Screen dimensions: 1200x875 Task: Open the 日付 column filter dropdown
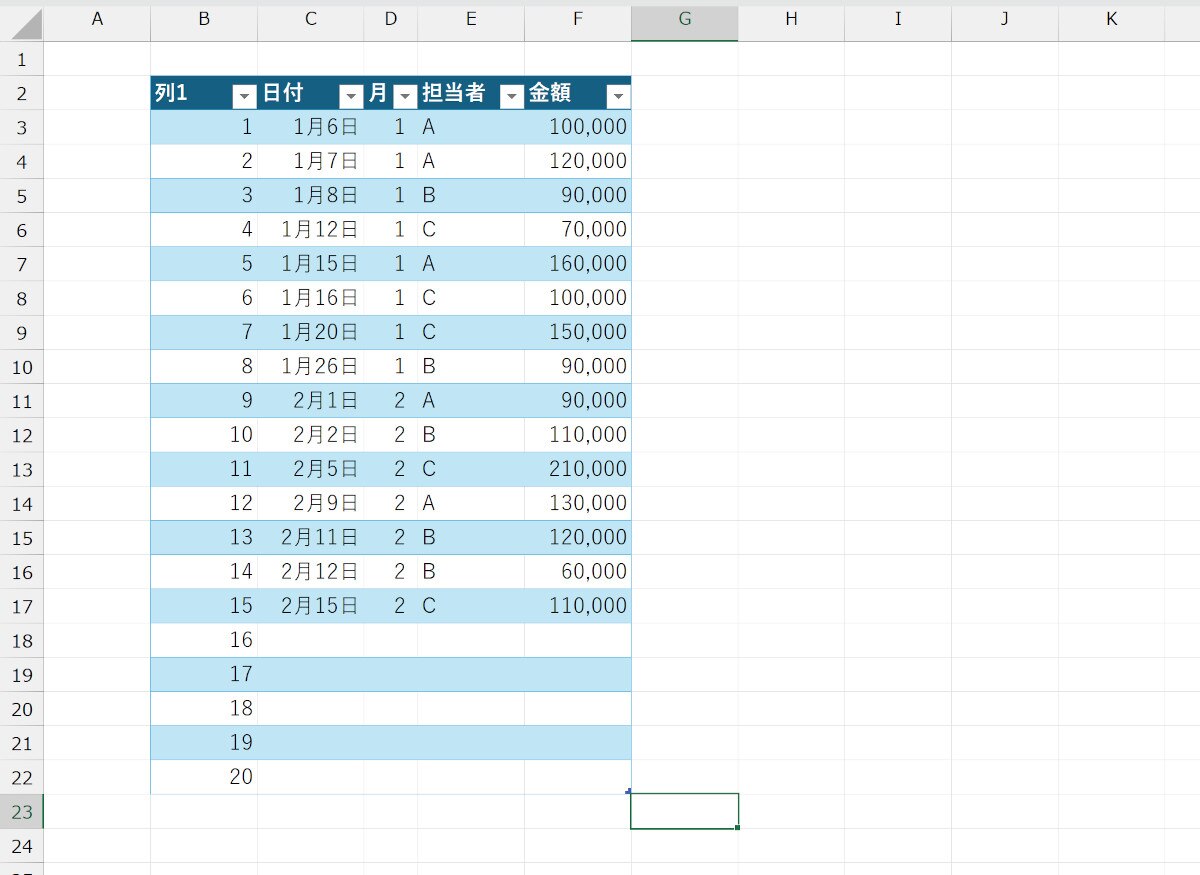351,96
